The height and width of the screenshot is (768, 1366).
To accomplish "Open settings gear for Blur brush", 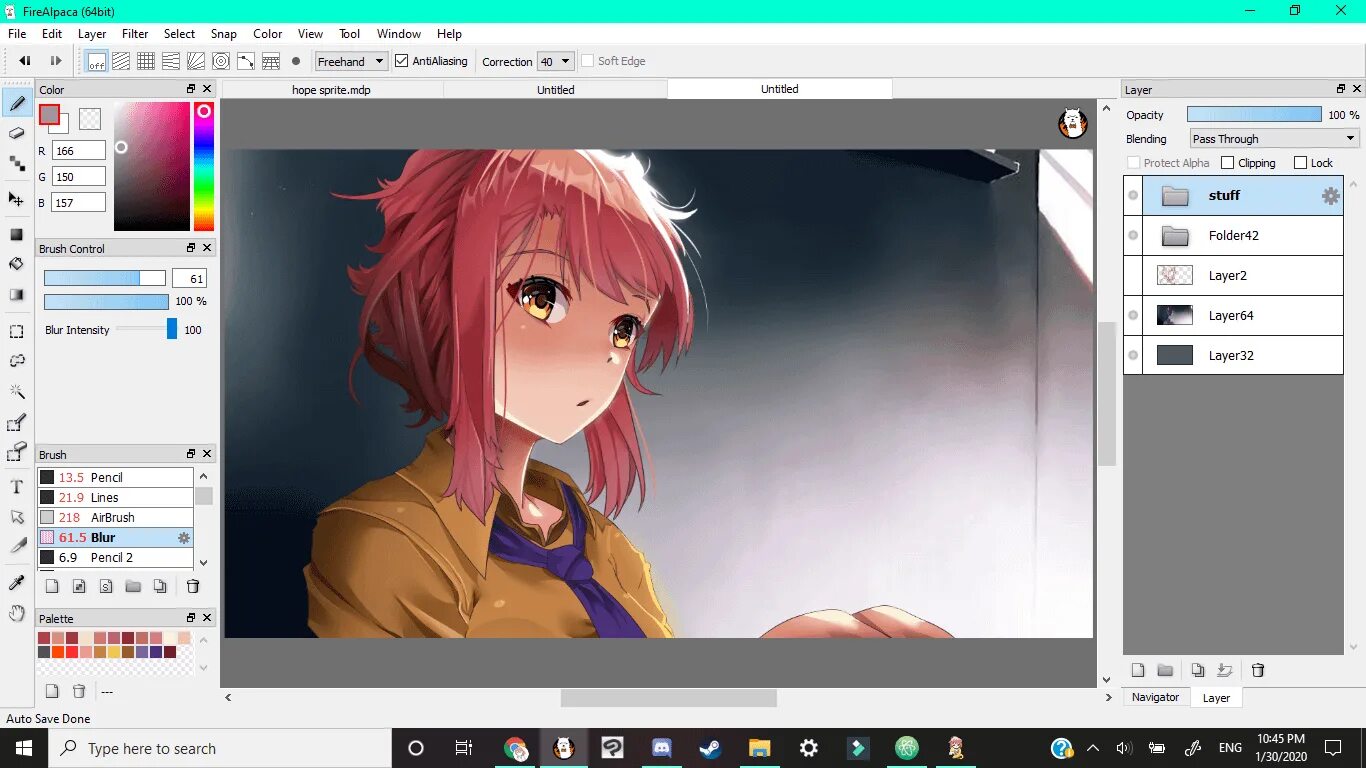I will (184, 538).
